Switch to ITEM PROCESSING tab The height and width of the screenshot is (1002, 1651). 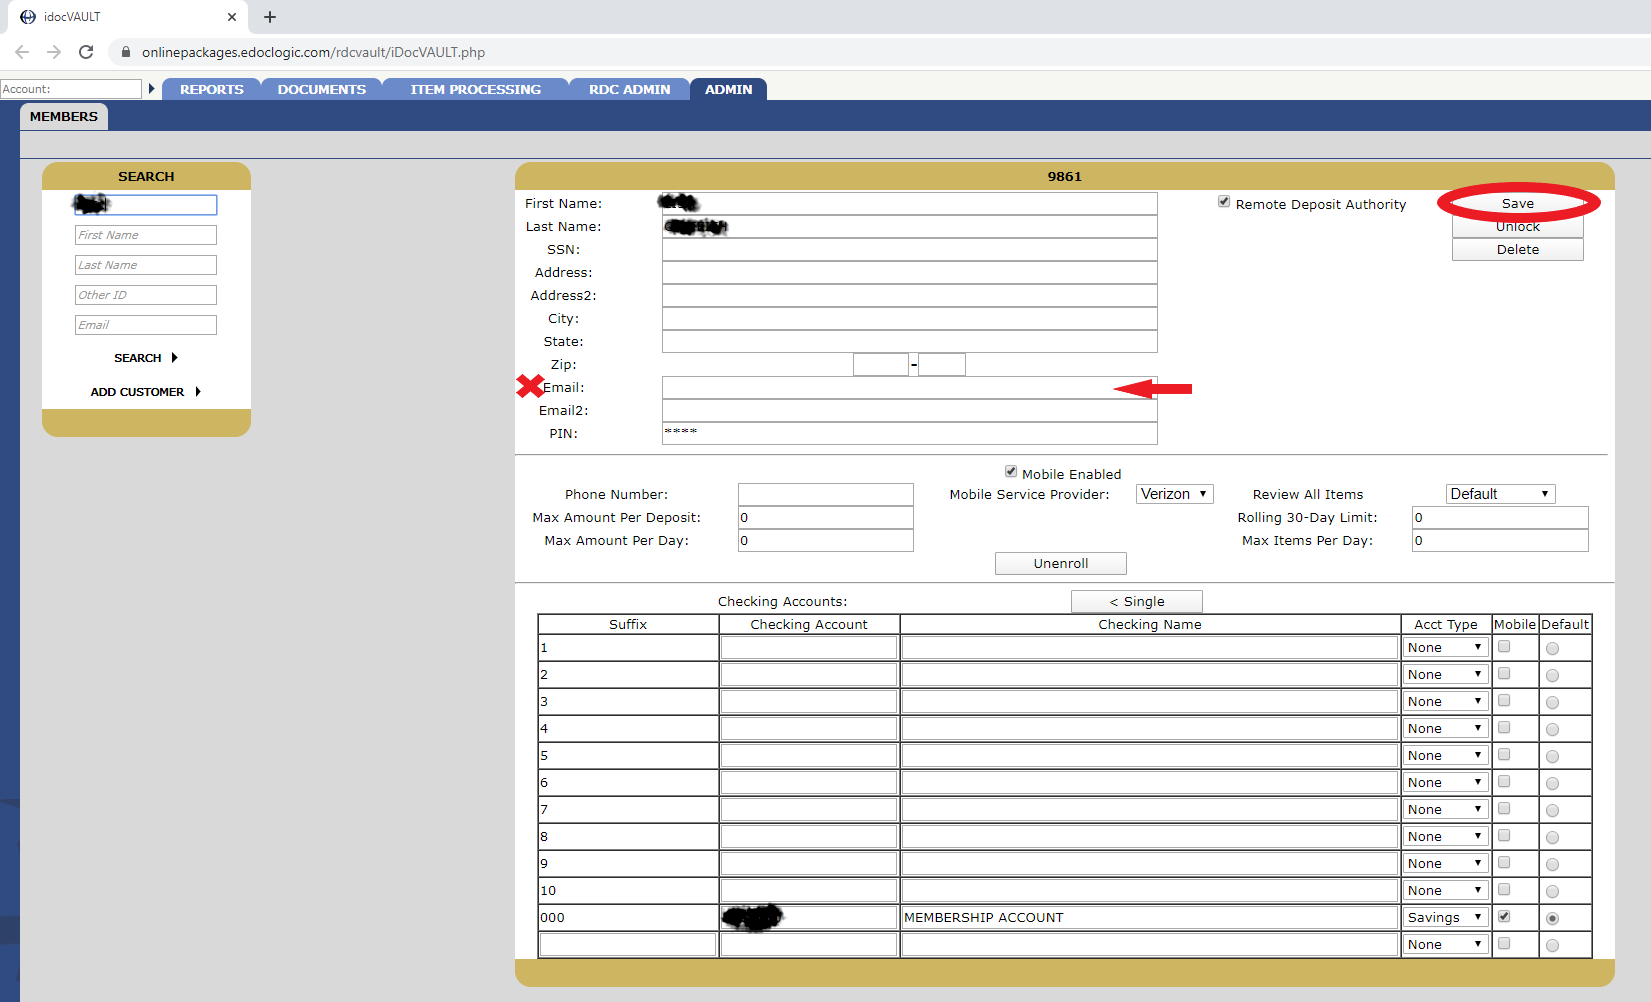[476, 89]
